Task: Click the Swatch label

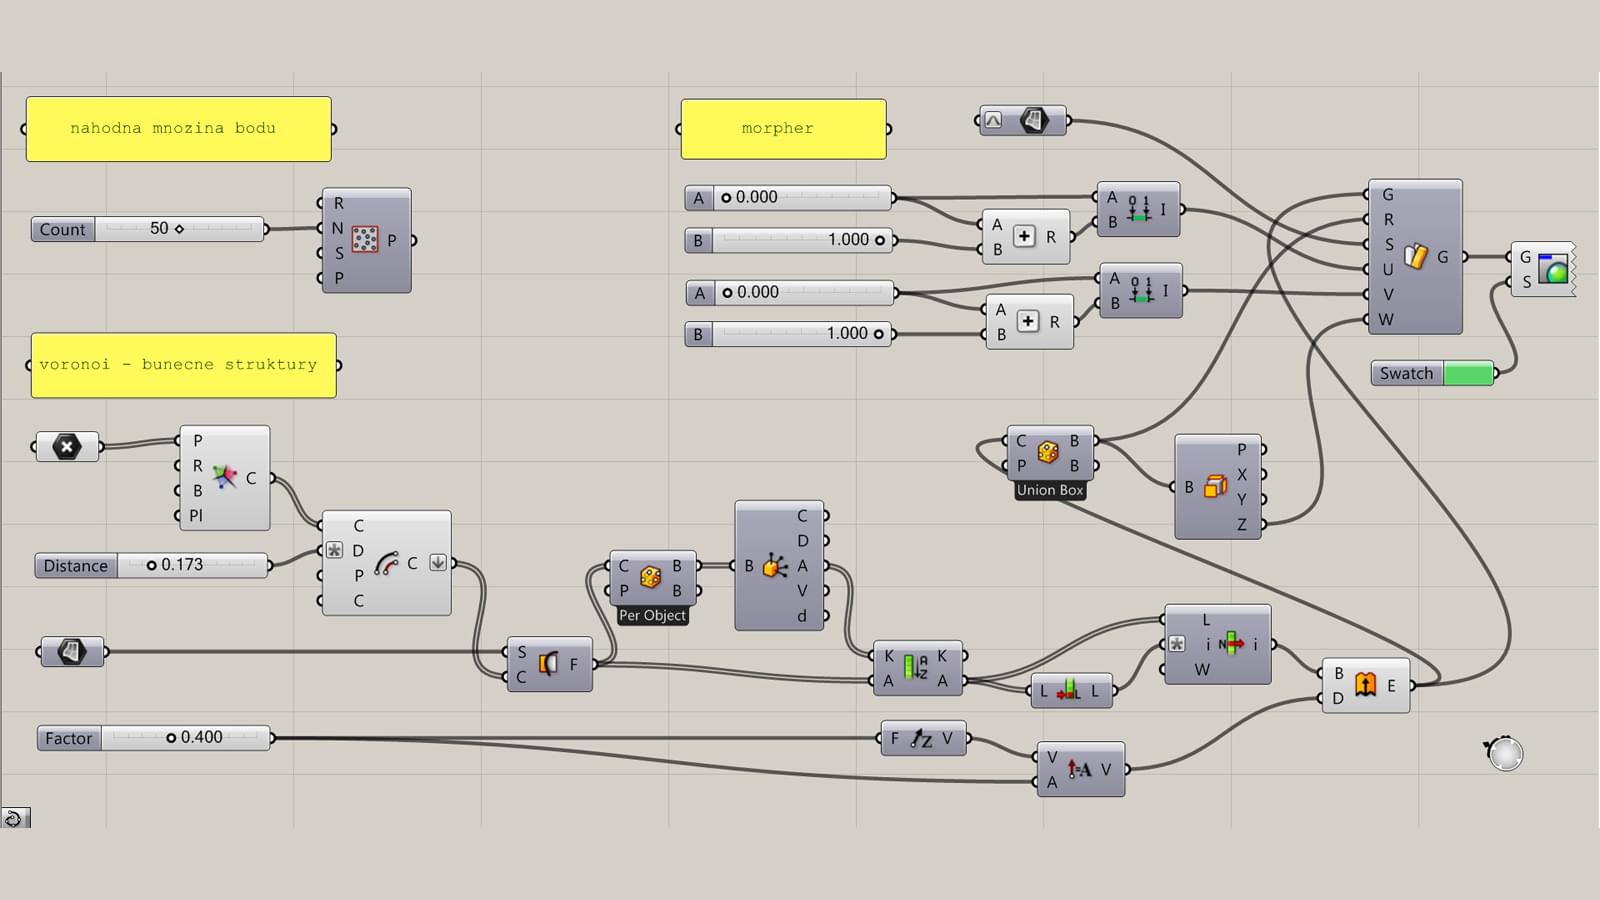Action: pyautogui.click(x=1406, y=374)
